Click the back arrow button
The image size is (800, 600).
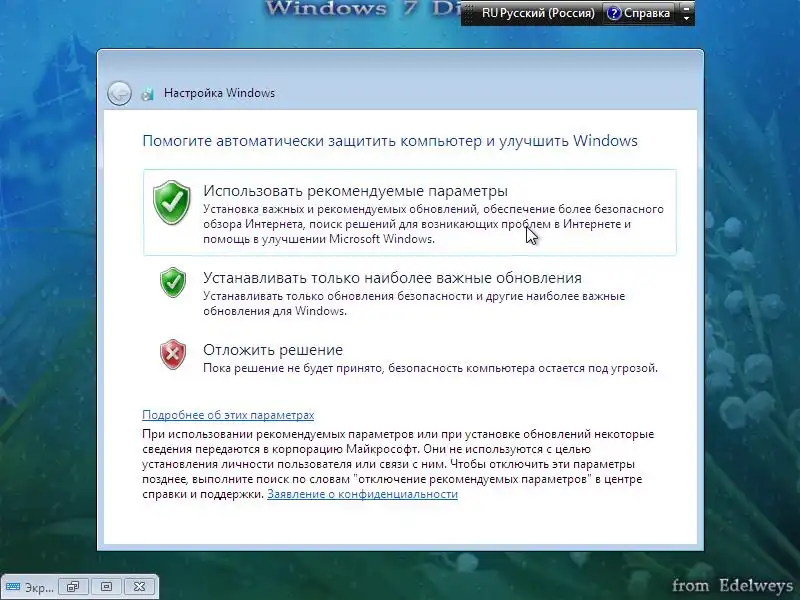click(119, 93)
